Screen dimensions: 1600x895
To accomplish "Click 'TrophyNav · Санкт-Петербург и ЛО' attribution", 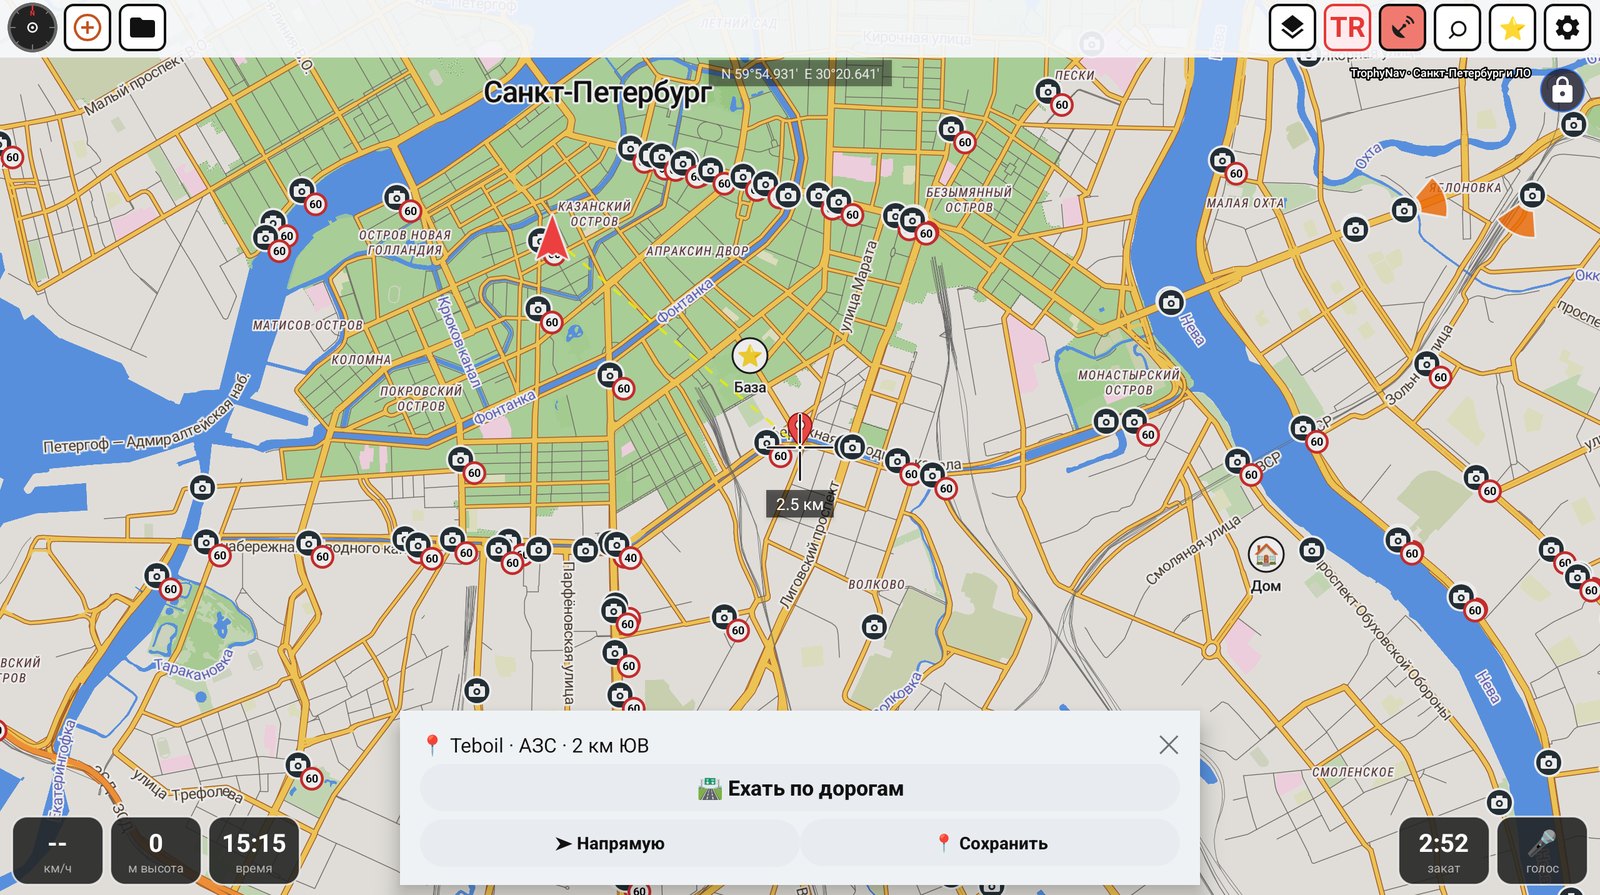I will (x=1440, y=73).
